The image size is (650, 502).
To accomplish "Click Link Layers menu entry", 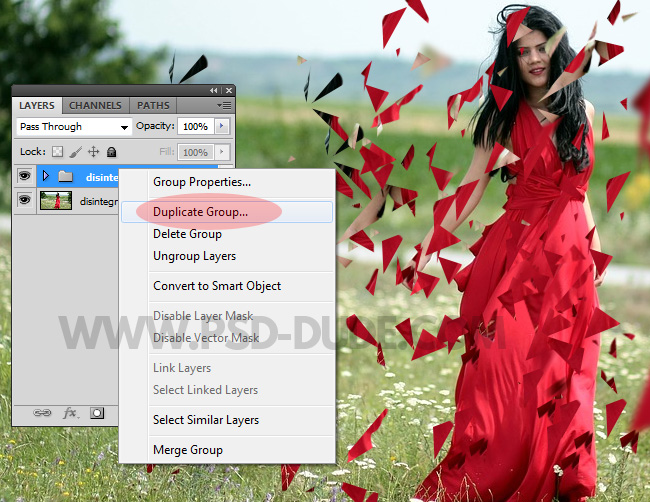I will click(227, 368).
